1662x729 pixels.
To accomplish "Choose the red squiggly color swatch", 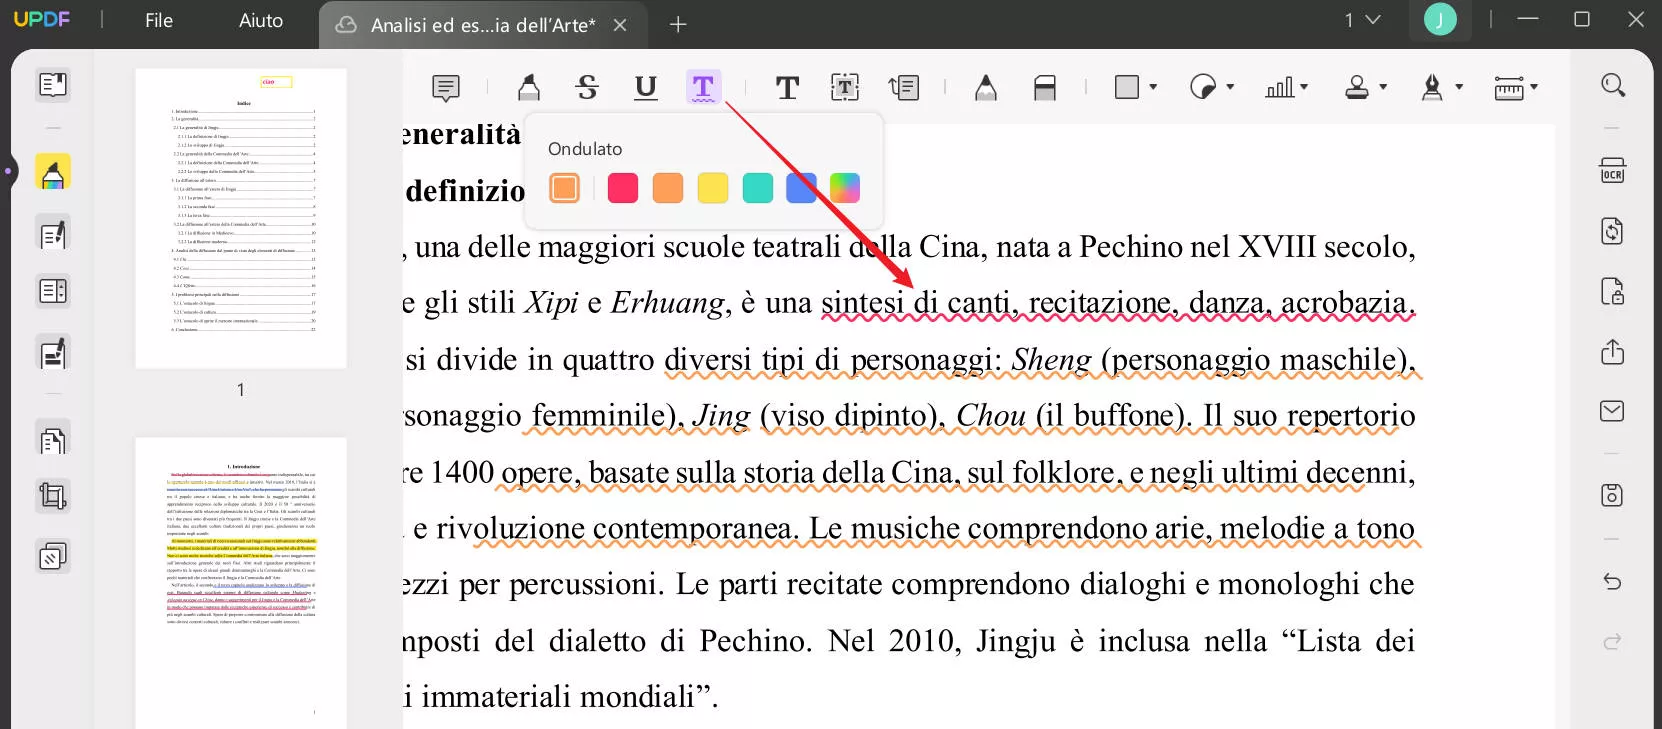I will (x=623, y=188).
